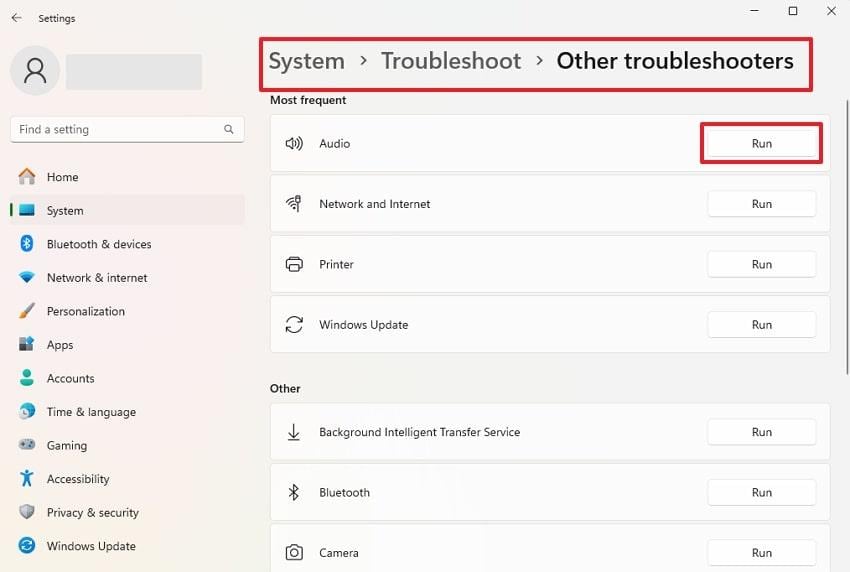Viewport: 850px width, 572px height.
Task: Click the vertical scrollbar on the right
Action: 847,237
